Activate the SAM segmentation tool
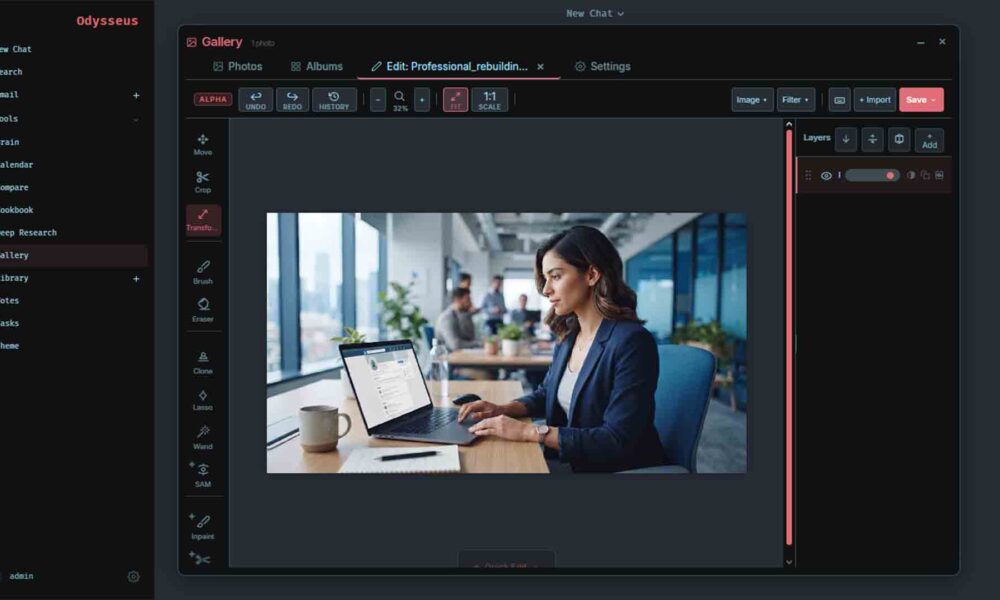 pos(203,475)
